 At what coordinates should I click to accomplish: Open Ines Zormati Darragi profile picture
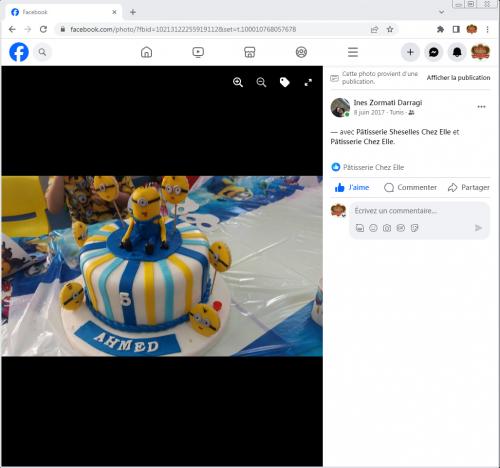[x=340, y=107]
